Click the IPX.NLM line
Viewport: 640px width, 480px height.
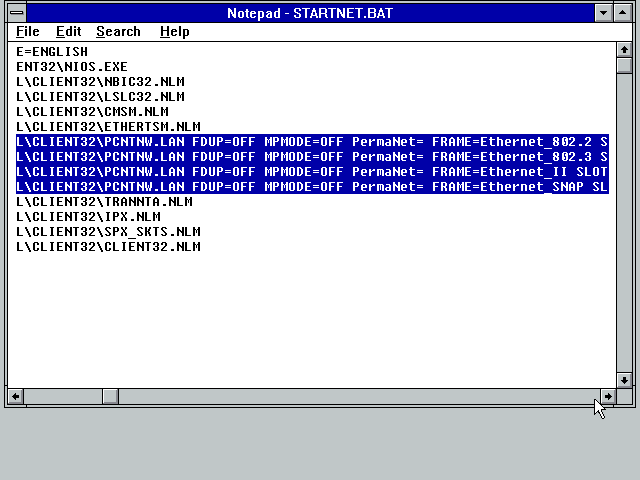tap(88, 217)
